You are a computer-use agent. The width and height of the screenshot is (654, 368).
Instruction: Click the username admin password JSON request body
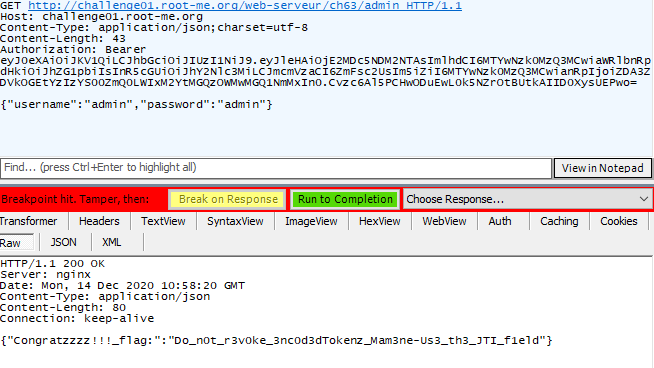(x=136, y=104)
